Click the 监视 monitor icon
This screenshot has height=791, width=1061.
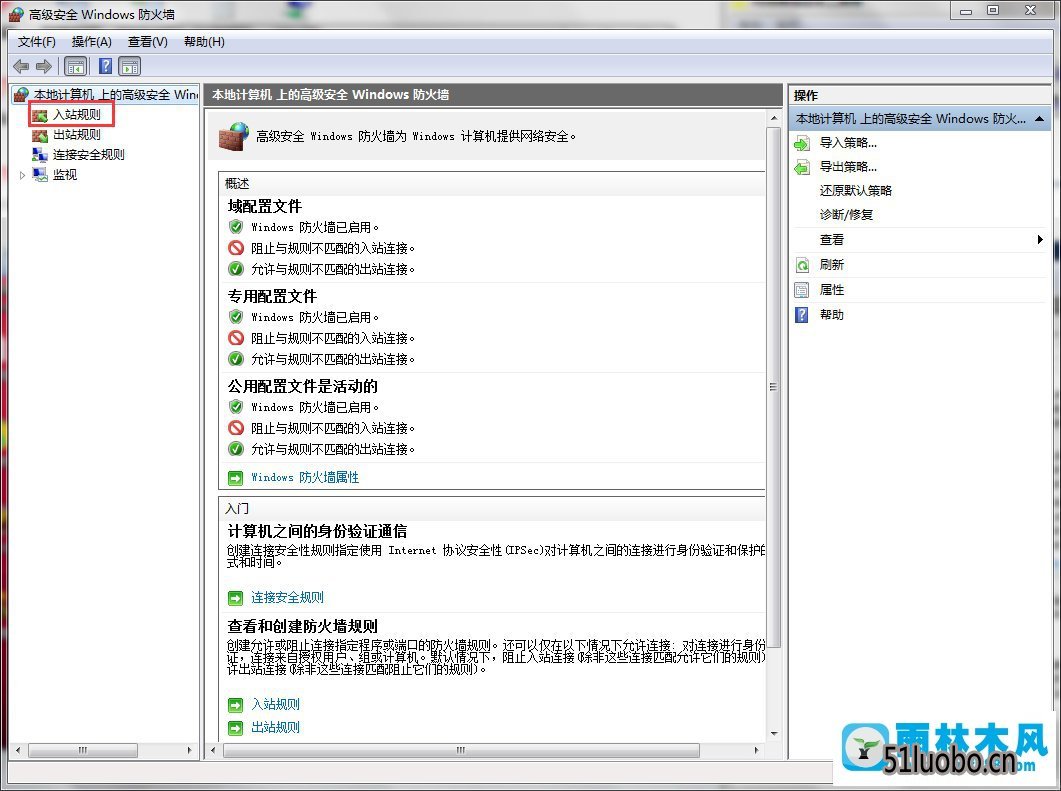[40, 175]
